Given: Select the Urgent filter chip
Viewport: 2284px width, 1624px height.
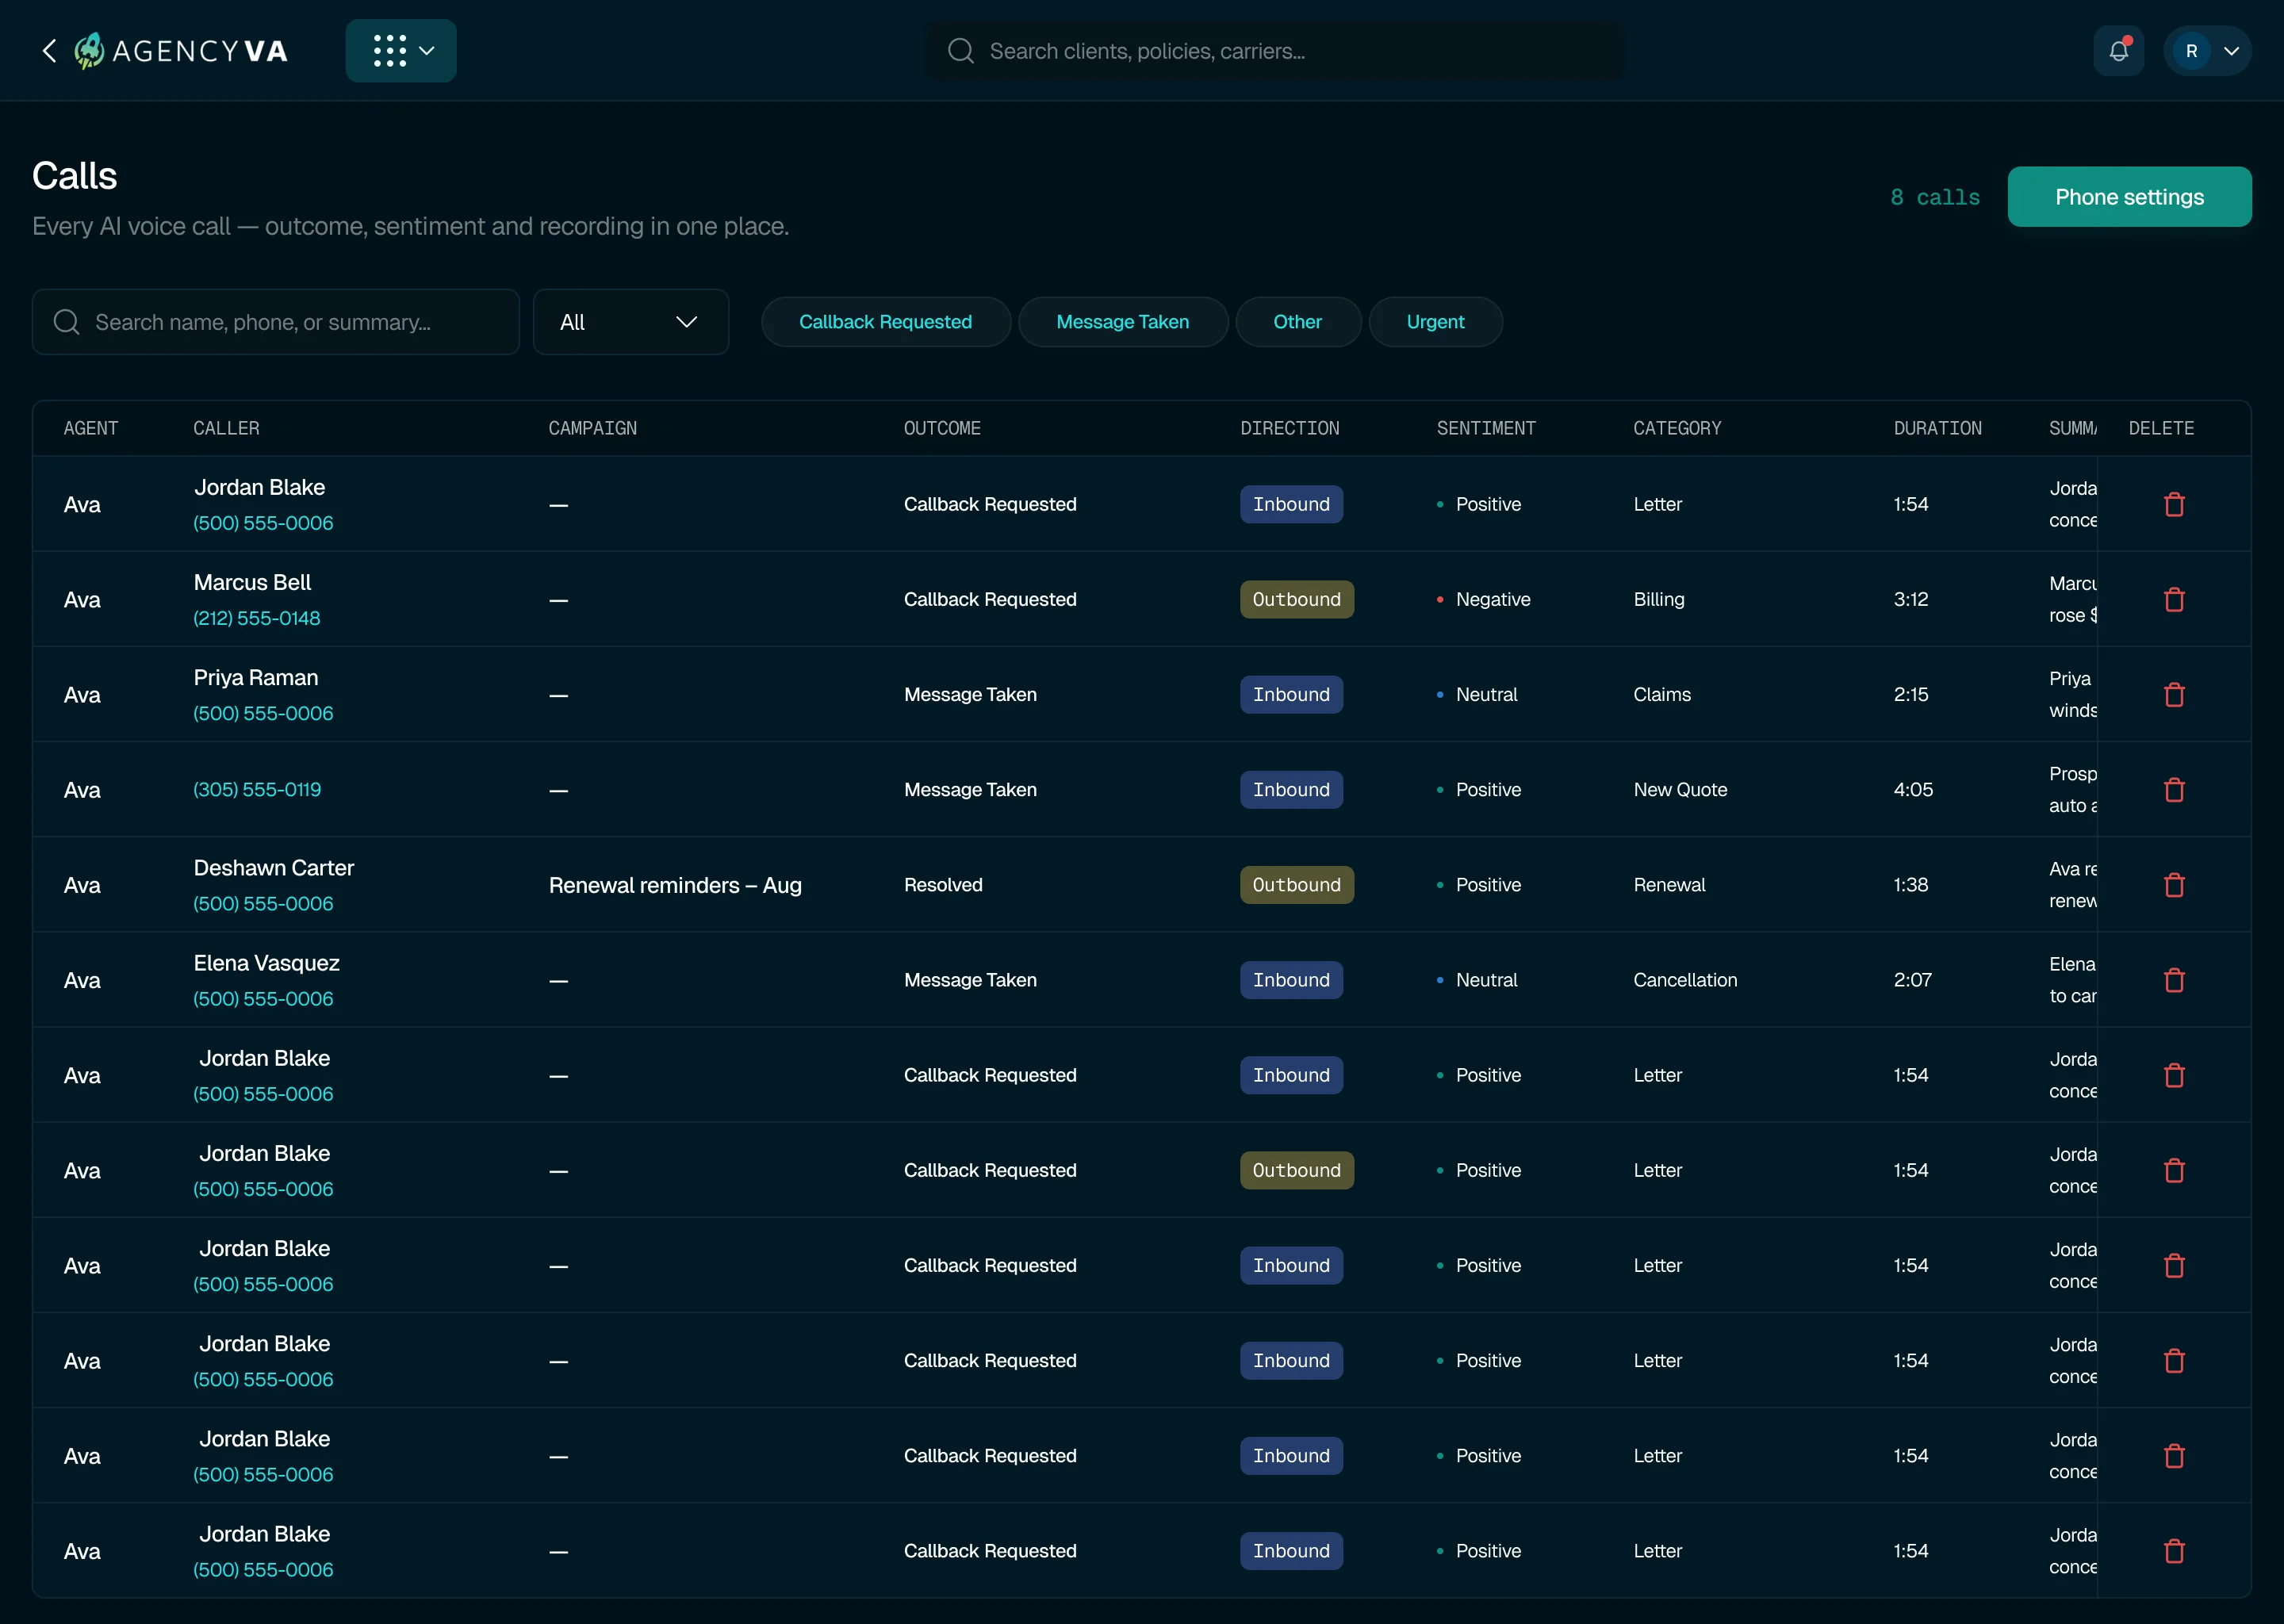Looking at the screenshot, I should point(1435,322).
